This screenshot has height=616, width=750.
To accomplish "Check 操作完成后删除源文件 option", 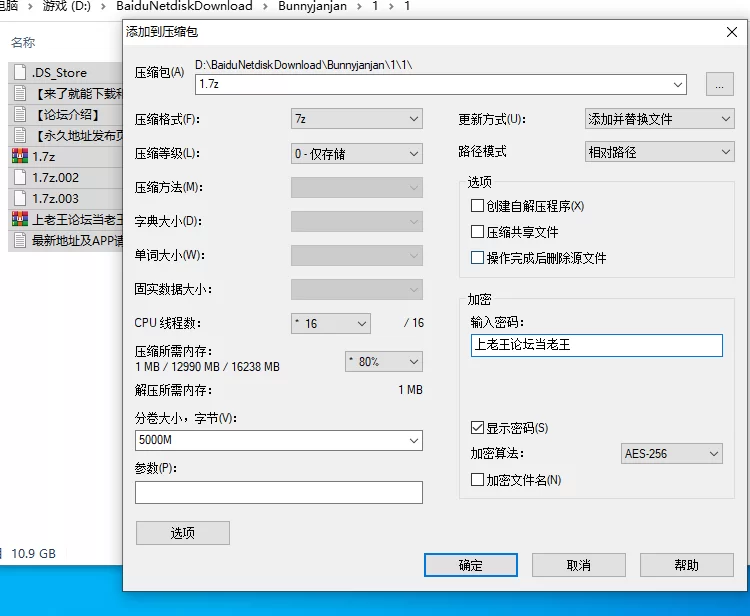I will pos(477,258).
